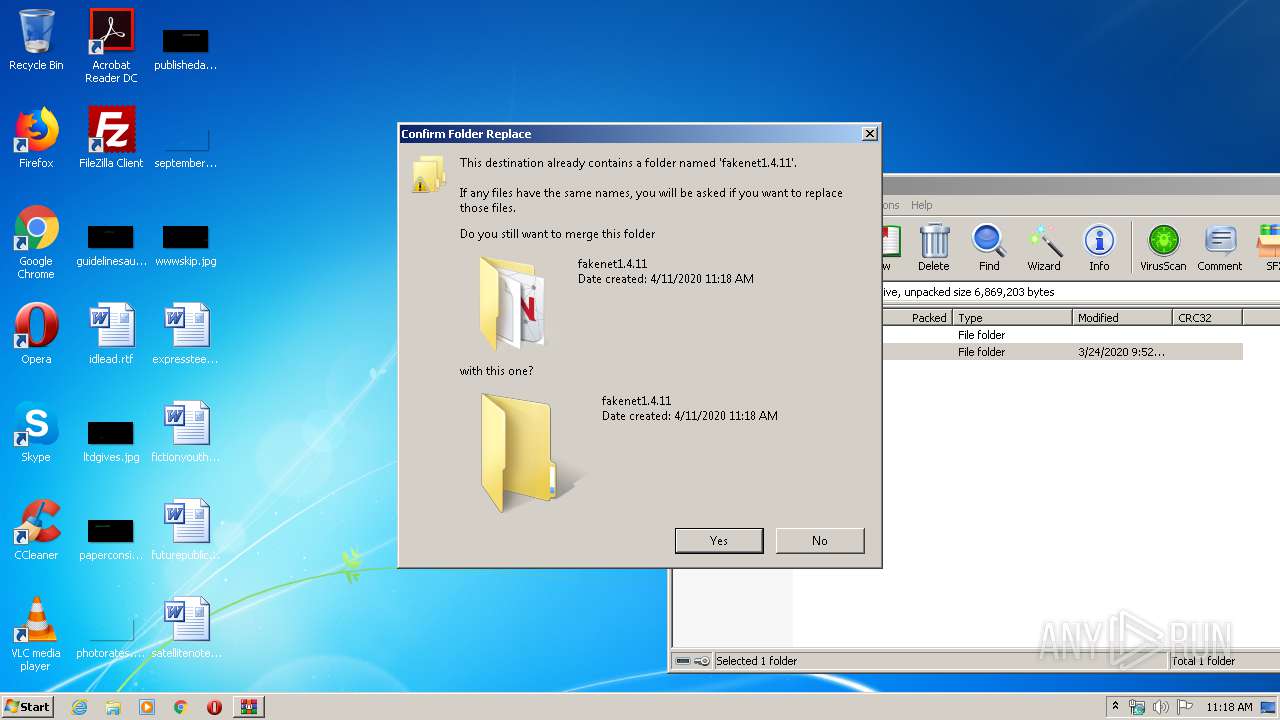Screen dimensions: 1280x720
Task: Sort archive list by Packed column
Action: point(917,317)
